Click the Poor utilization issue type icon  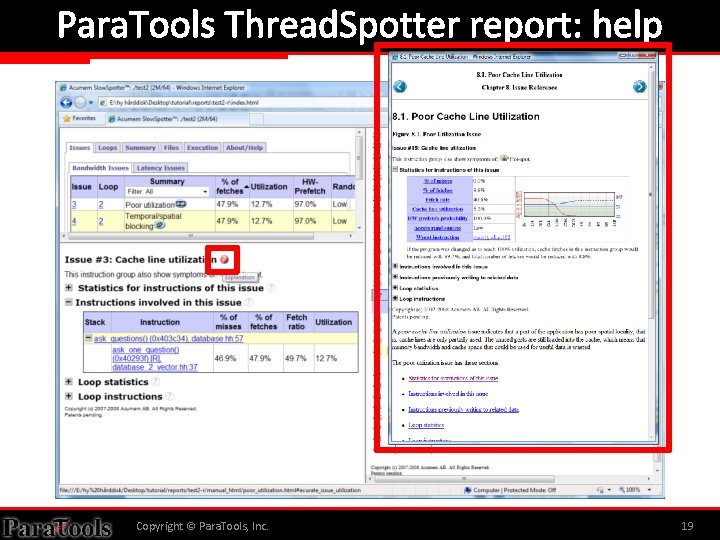[181, 204]
